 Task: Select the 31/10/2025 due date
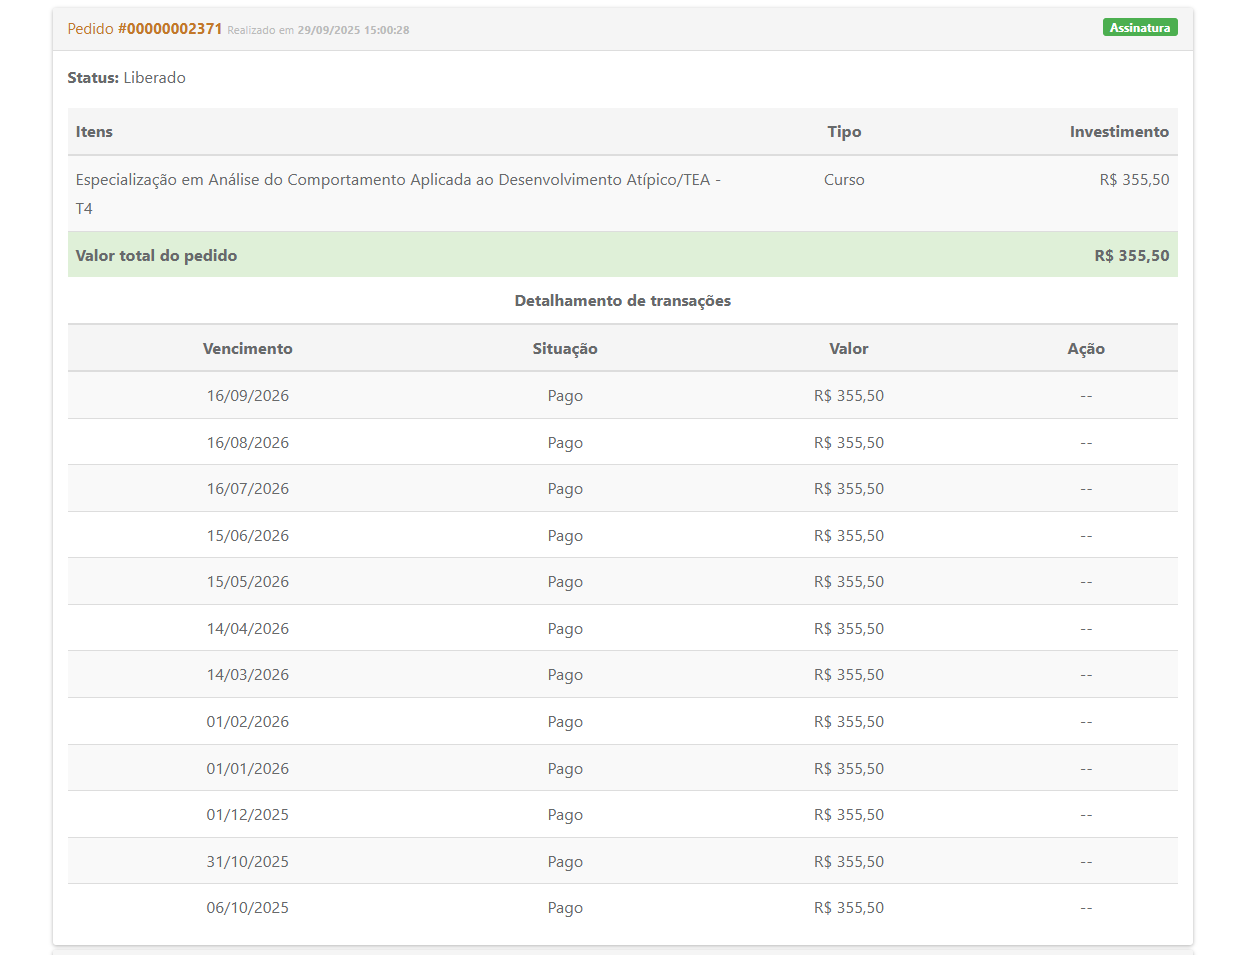[x=248, y=862]
